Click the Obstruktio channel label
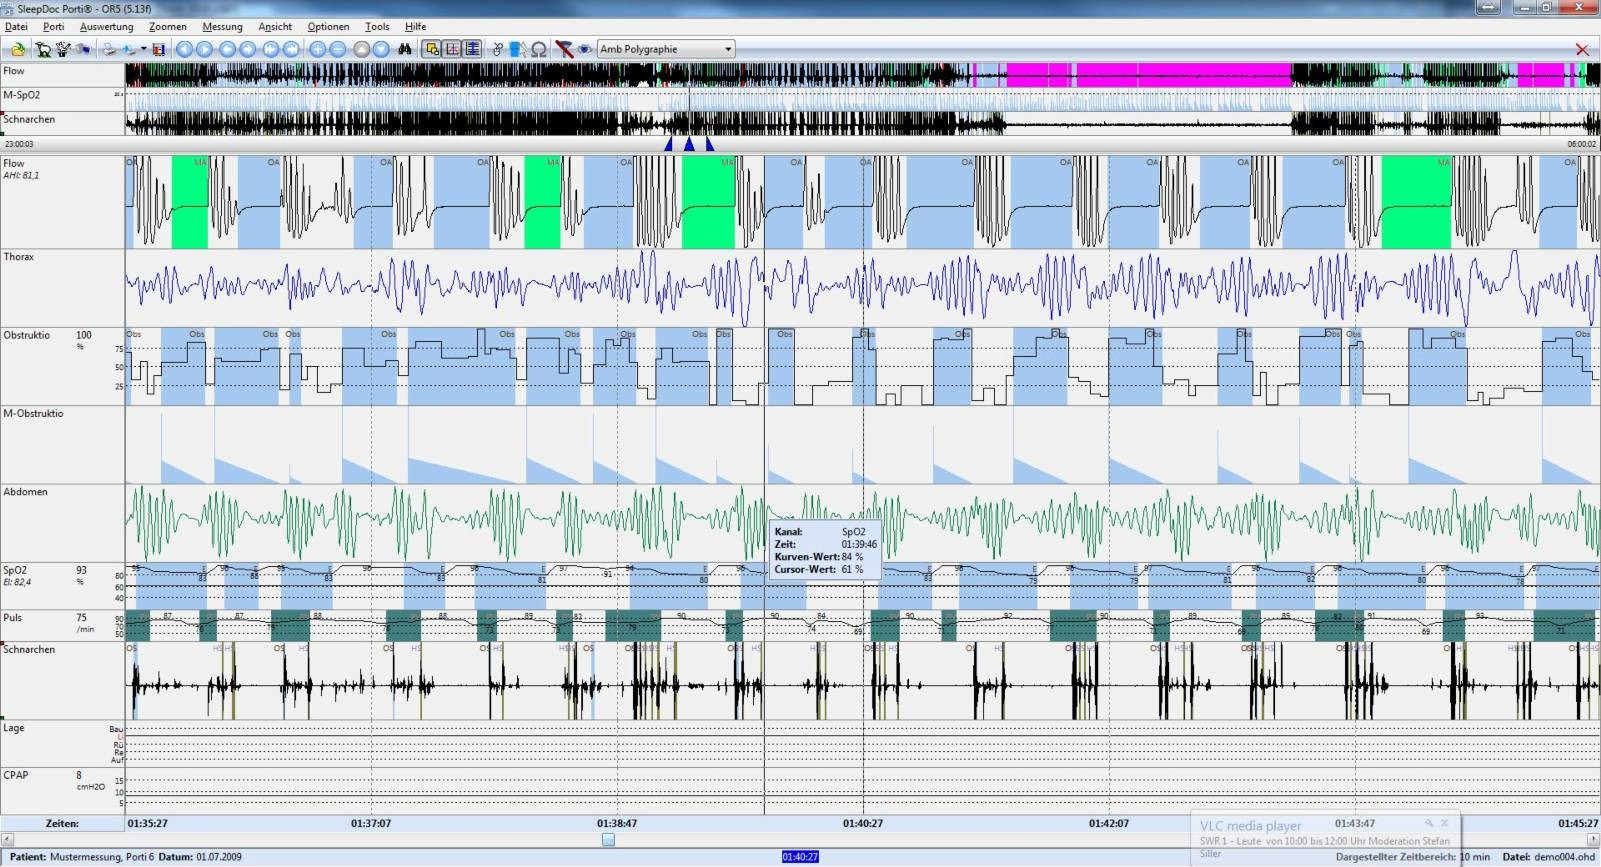Viewport: 1601px width, 867px height. (27, 335)
